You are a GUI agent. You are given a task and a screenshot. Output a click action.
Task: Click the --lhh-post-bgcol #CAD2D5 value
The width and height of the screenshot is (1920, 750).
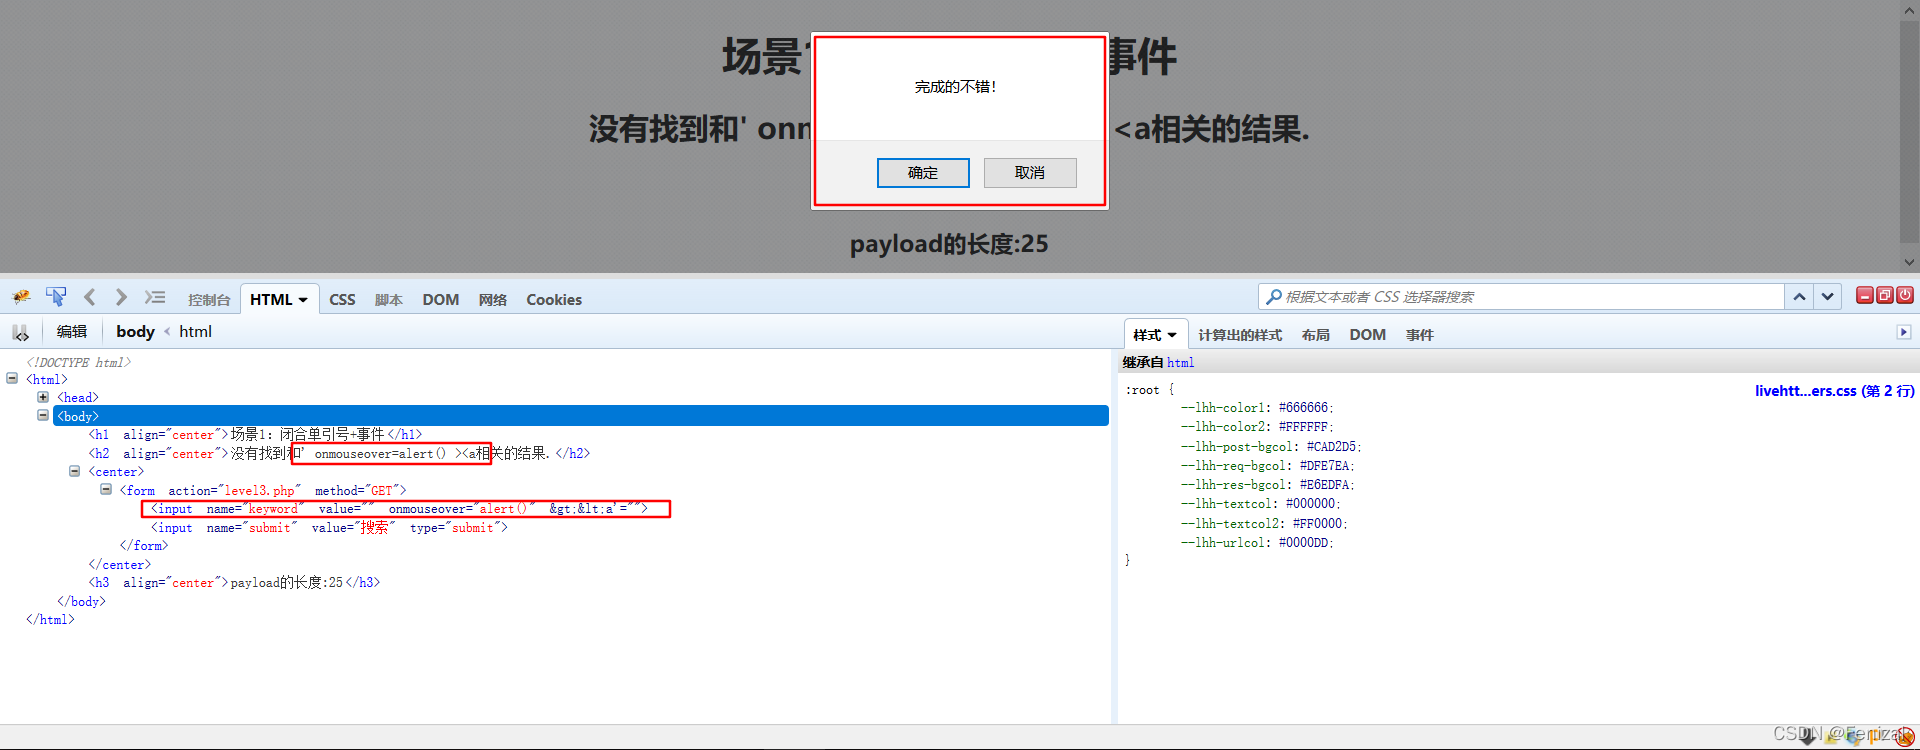(x=1331, y=447)
